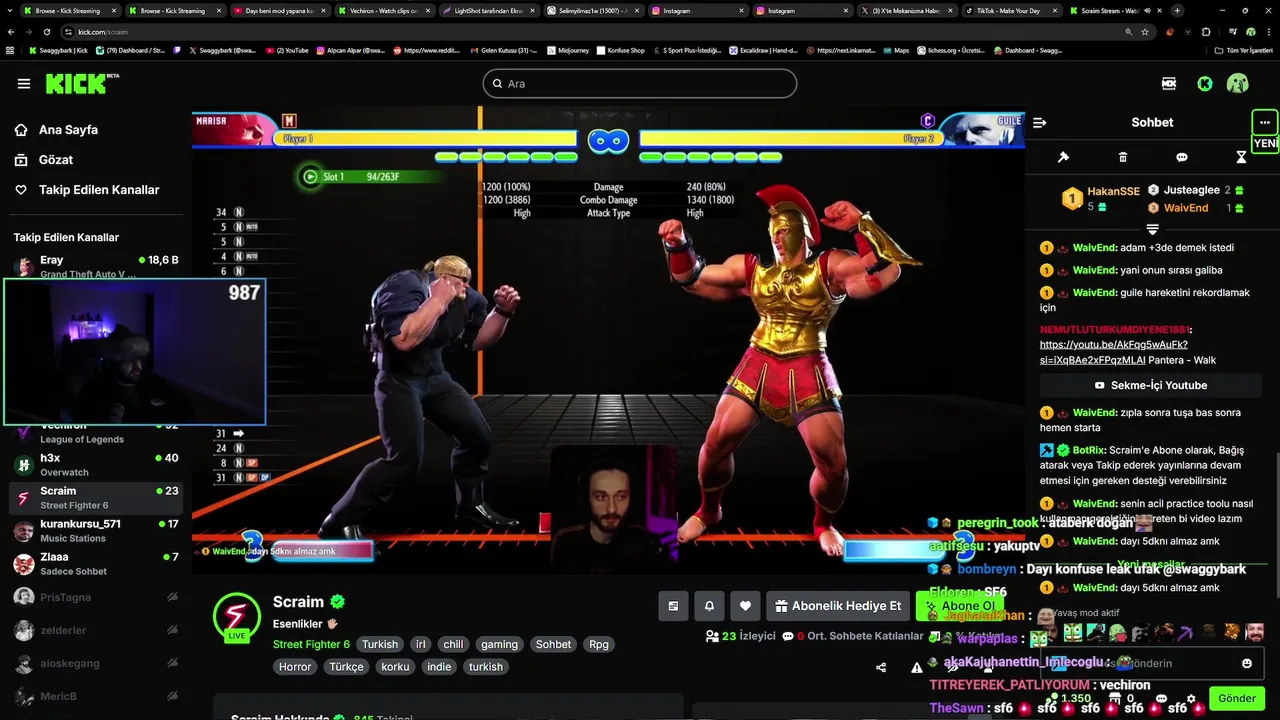Collapse the chat panel arrow icon
Viewport: 1280px width, 720px height.
pyautogui.click(x=1040, y=122)
